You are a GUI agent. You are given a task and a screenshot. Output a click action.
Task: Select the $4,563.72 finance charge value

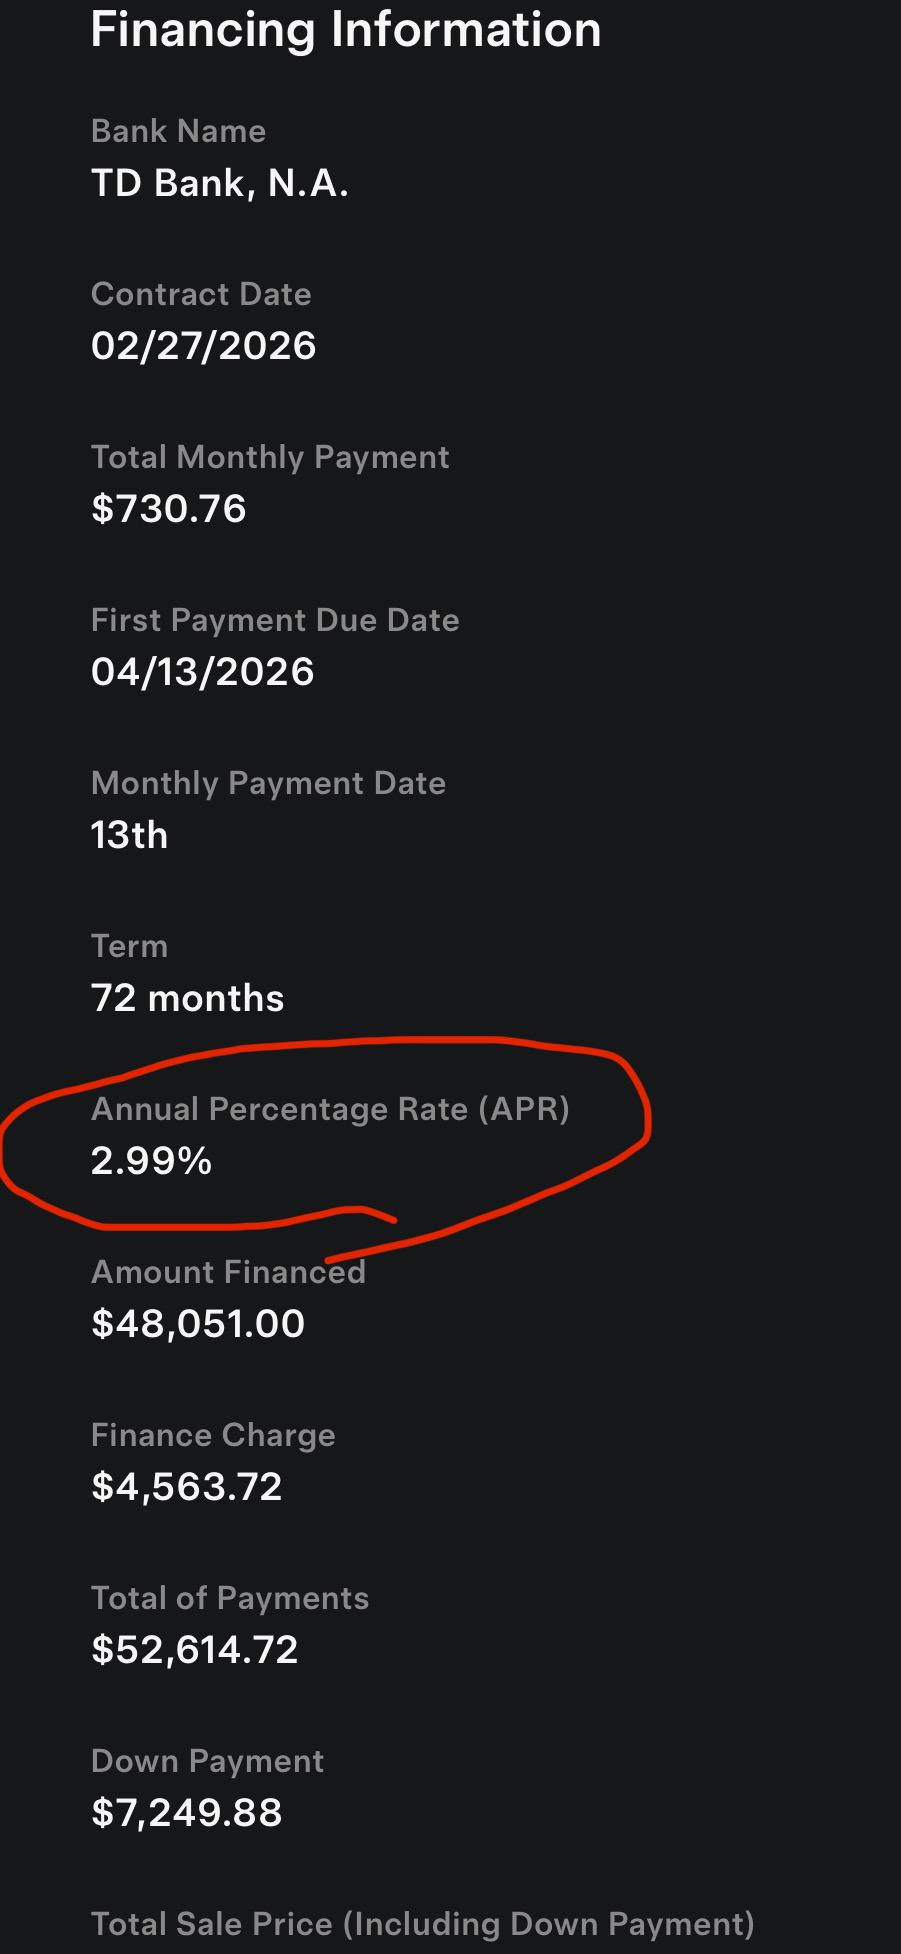pyautogui.click(x=186, y=1487)
